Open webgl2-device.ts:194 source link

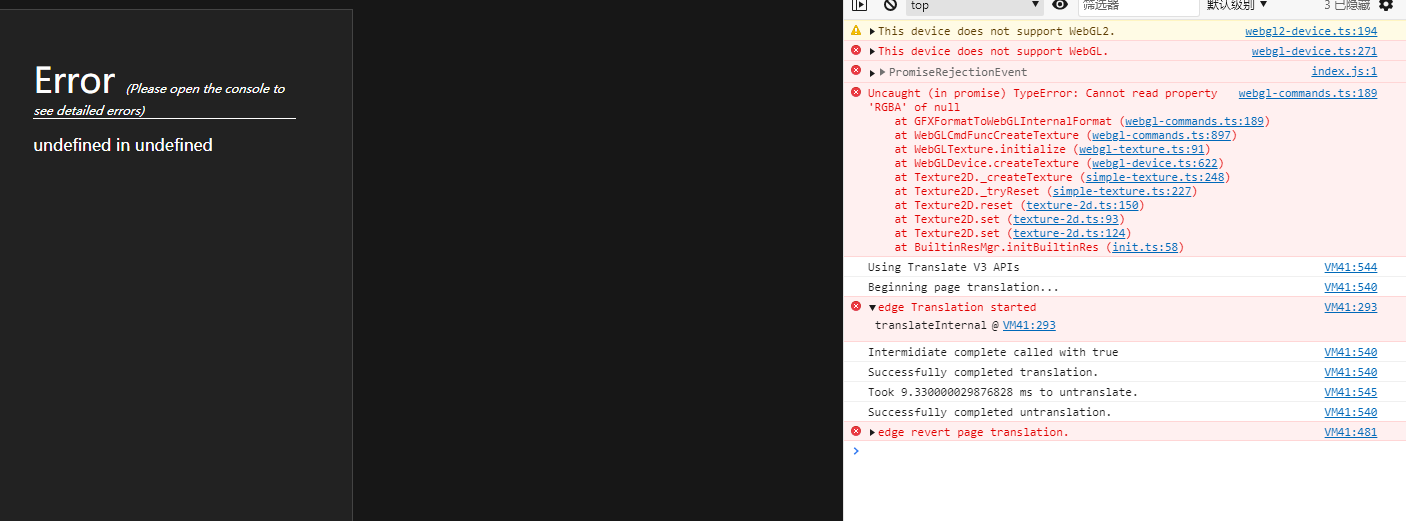[x=1310, y=32]
